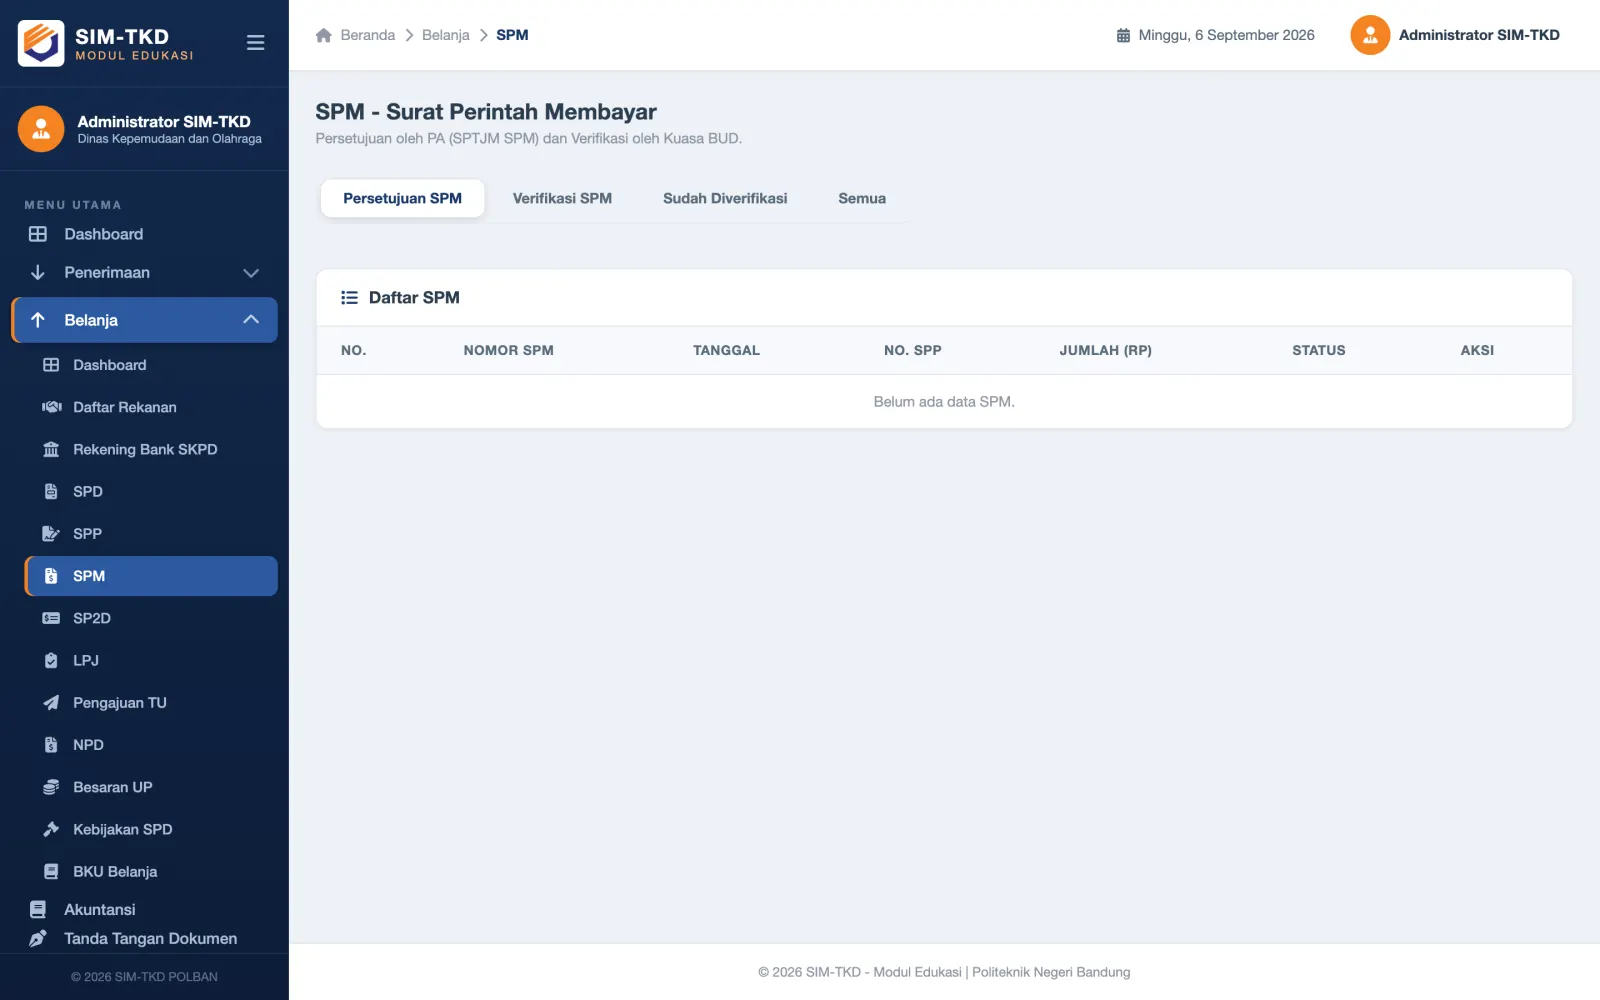
Task: Click the SPD document icon
Action: [51, 491]
